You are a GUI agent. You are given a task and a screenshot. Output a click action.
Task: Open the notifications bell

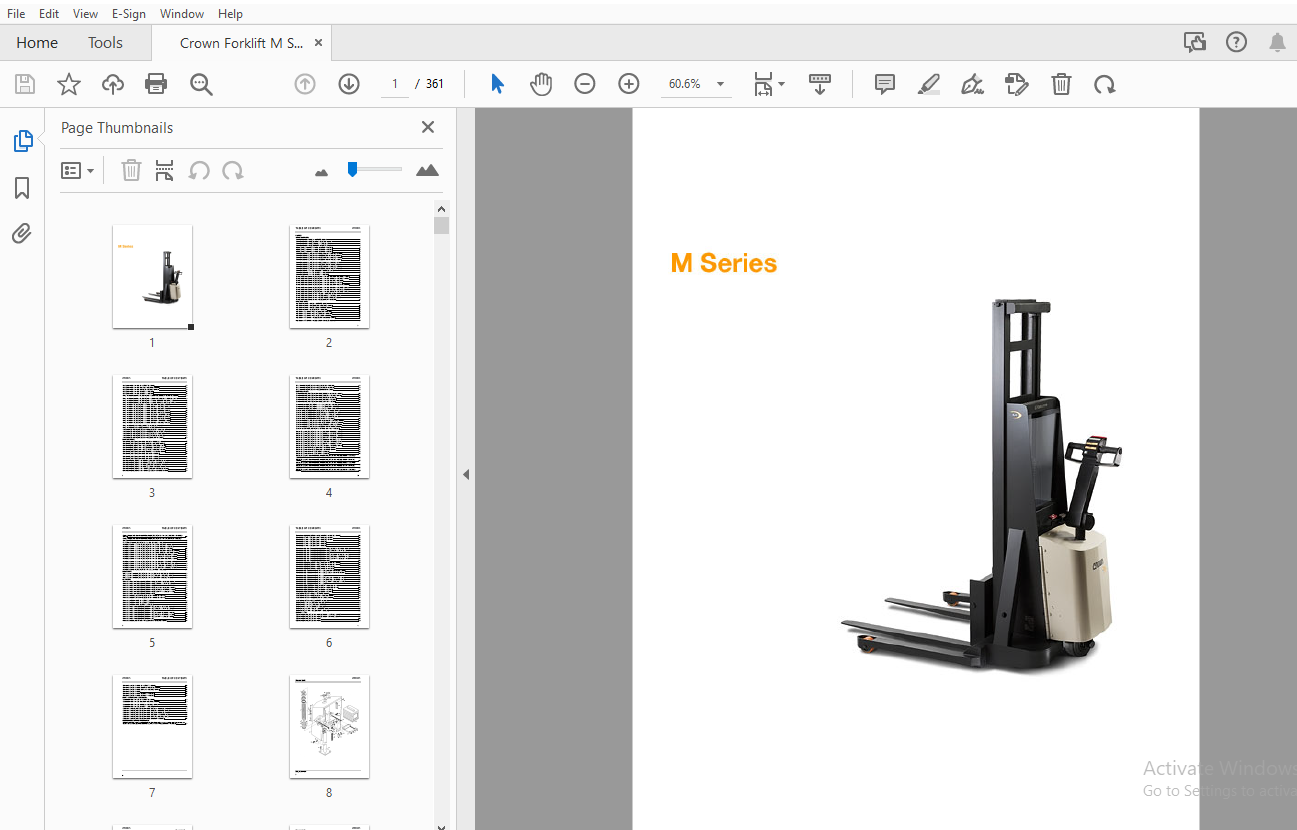1277,42
